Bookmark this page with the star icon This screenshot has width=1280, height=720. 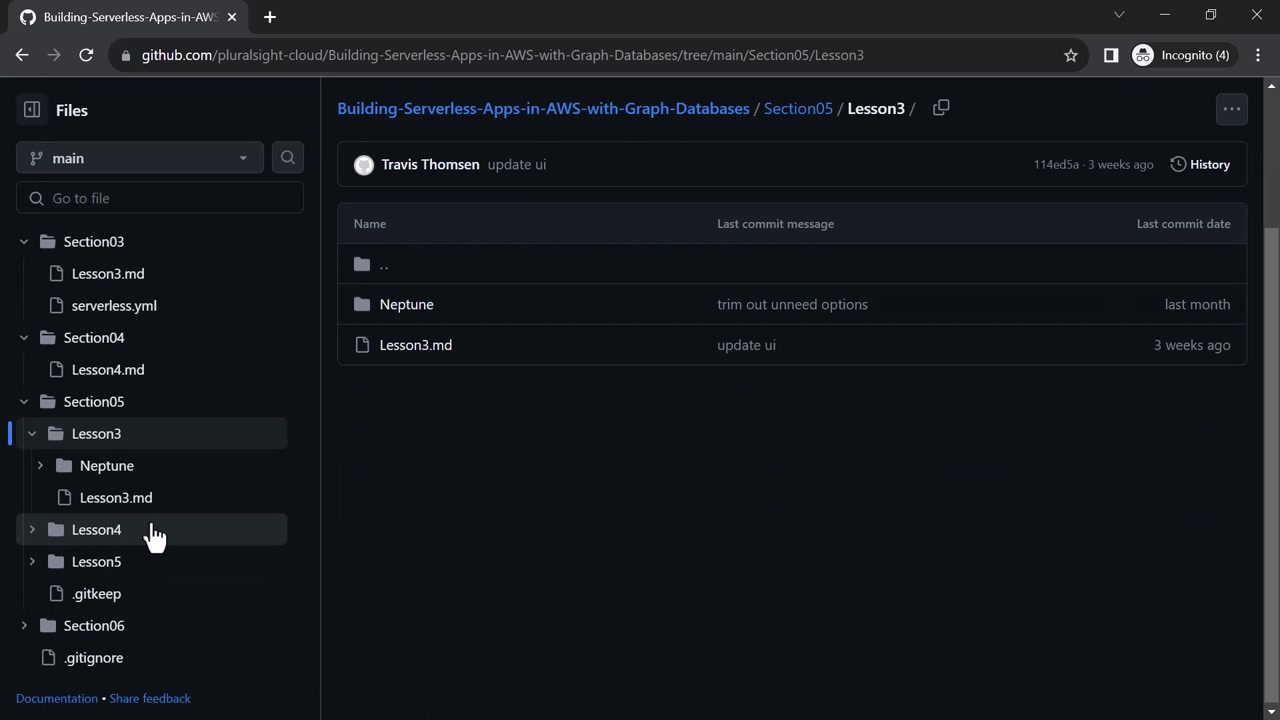[1071, 55]
